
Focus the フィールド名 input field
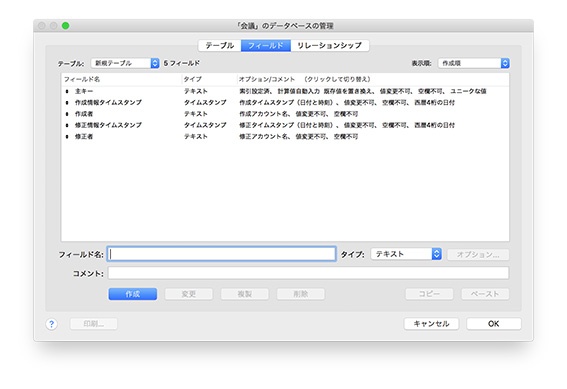click(222, 254)
